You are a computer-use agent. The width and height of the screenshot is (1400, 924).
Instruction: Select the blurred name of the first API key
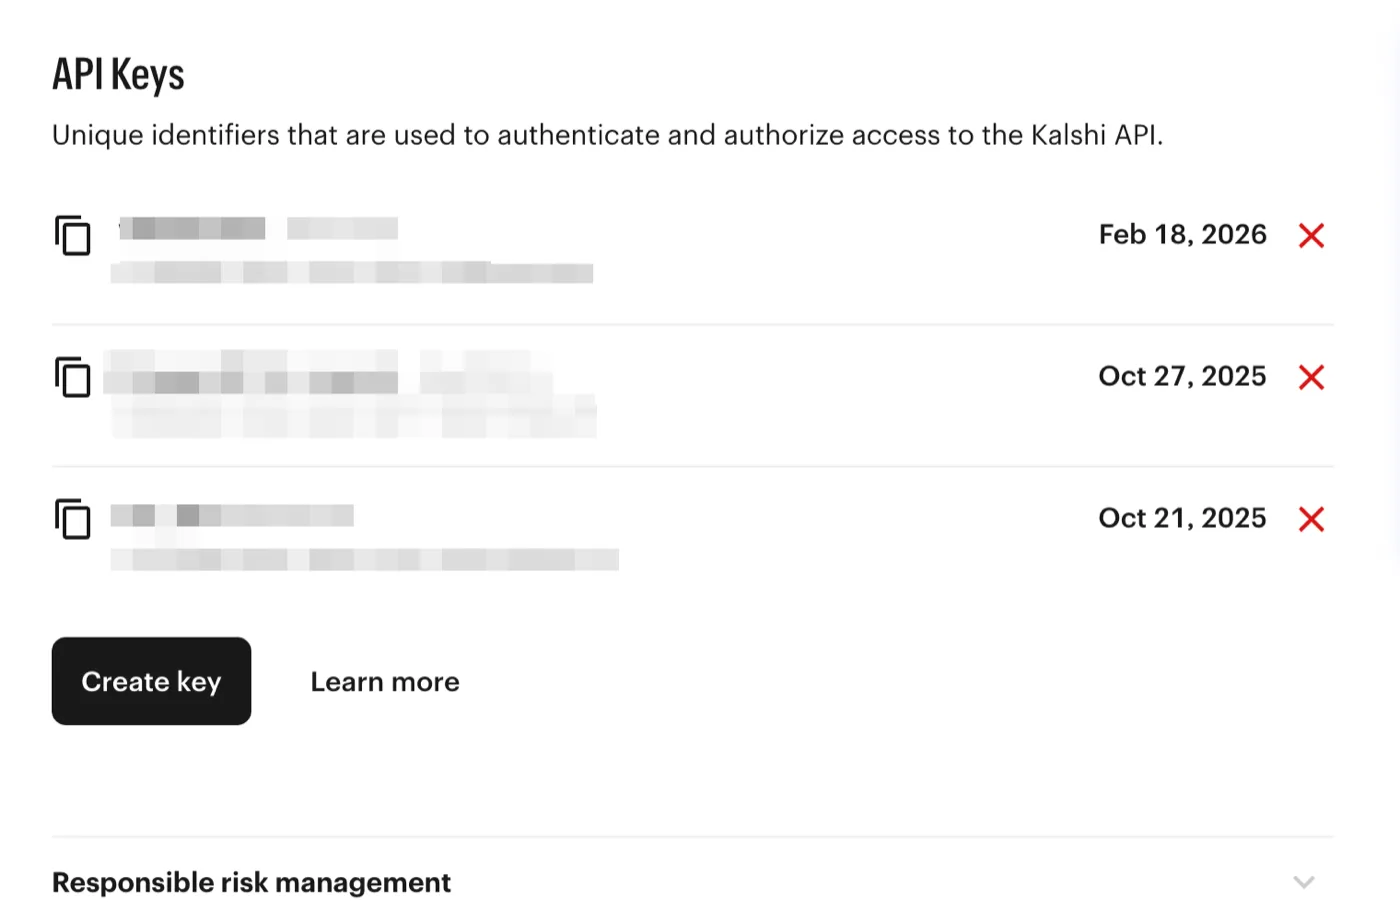pos(258,228)
